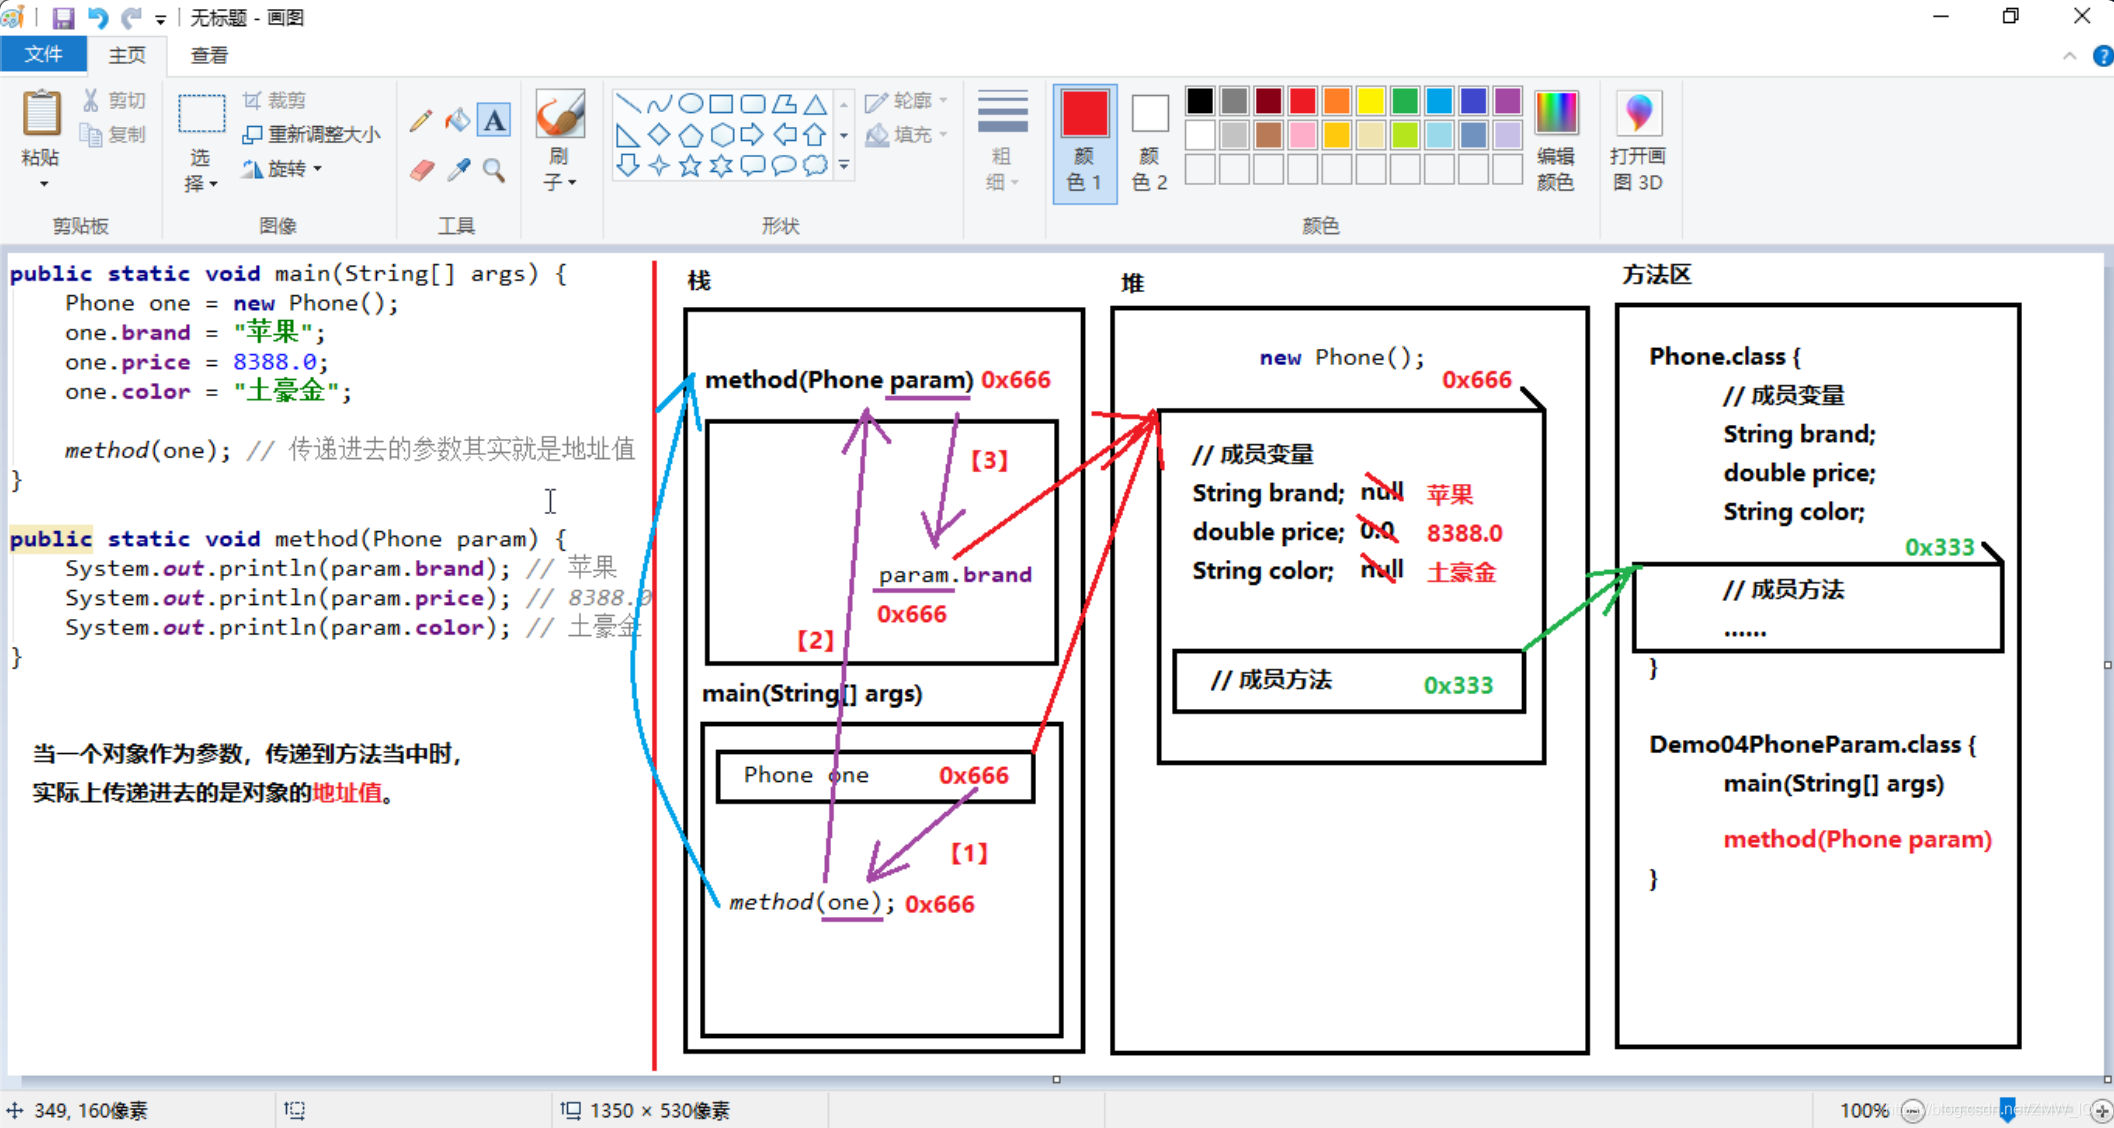The height and width of the screenshot is (1128, 2114).
Task: Click the canvas bottom-center resize handle
Action: pyautogui.click(x=1056, y=1079)
